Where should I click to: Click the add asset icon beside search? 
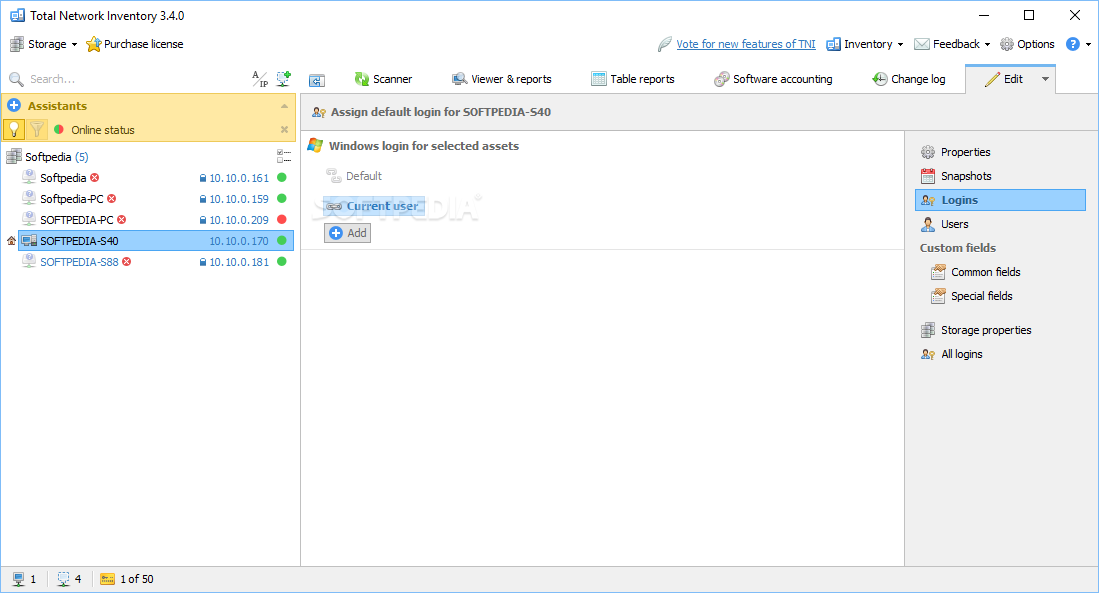283,79
